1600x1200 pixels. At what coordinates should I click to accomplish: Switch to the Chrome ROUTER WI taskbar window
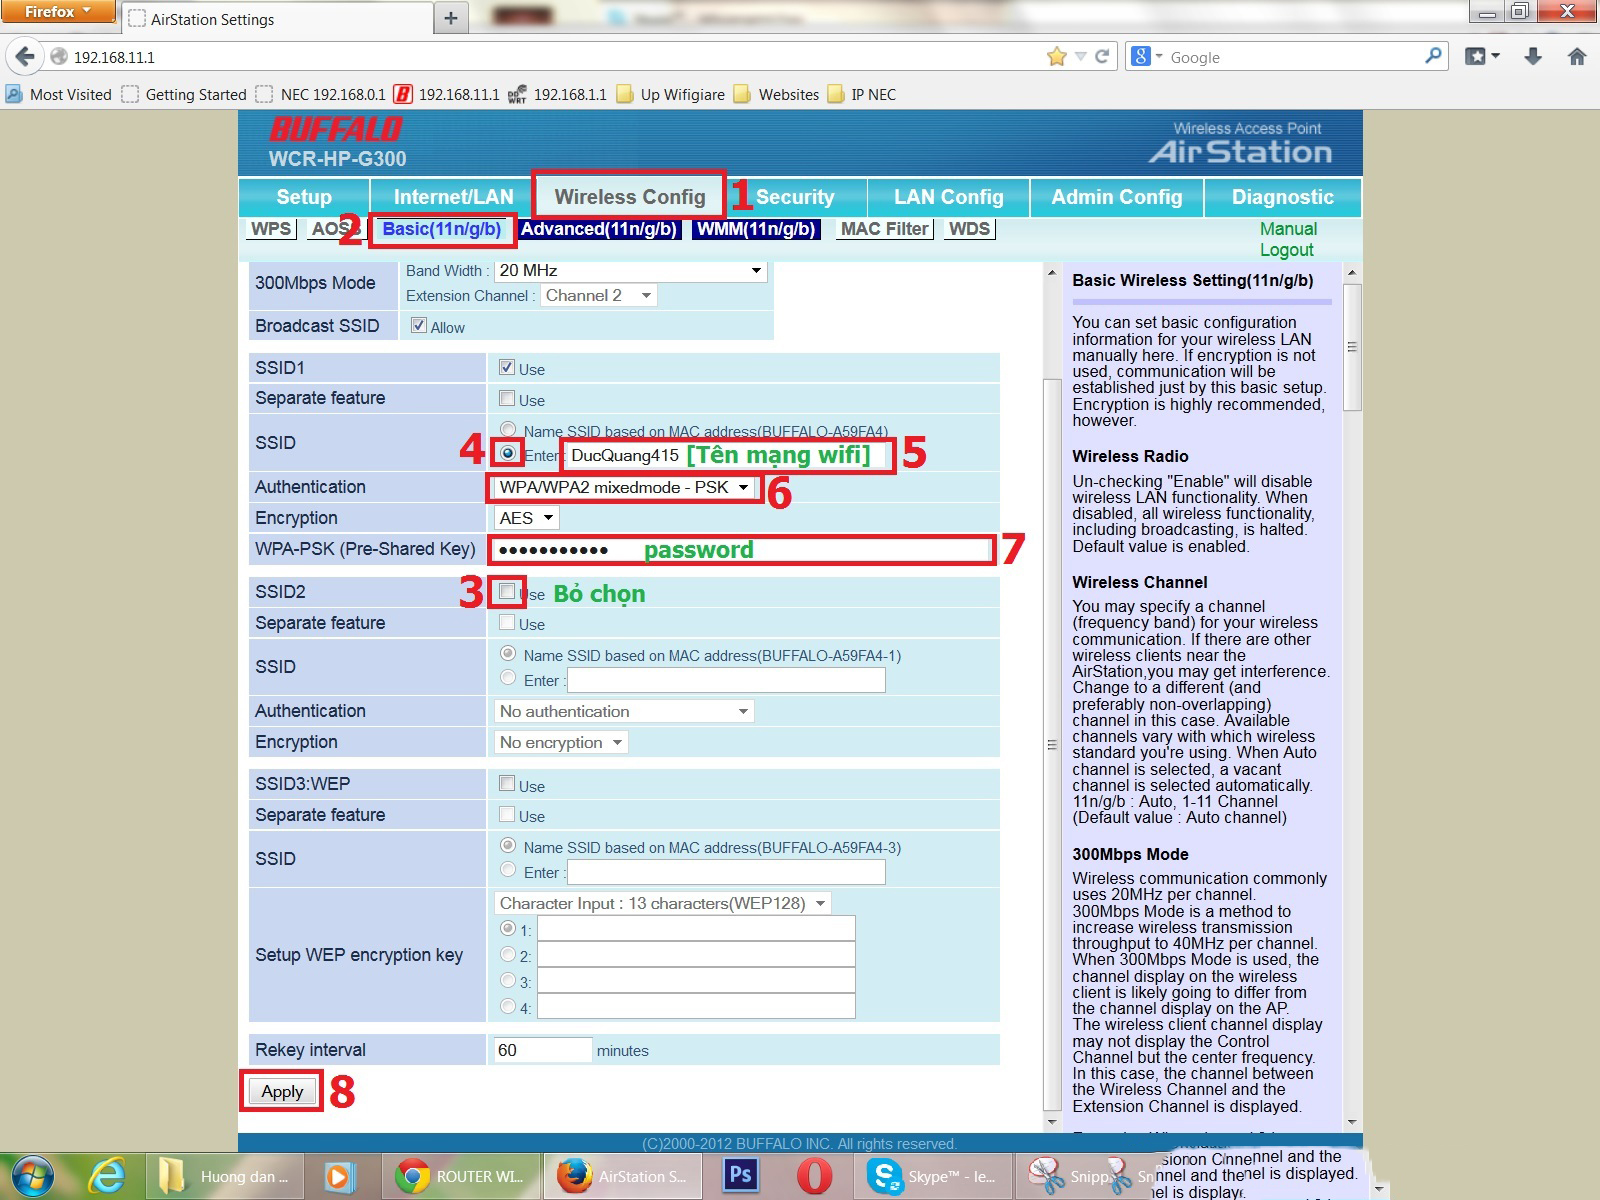pos(461,1176)
